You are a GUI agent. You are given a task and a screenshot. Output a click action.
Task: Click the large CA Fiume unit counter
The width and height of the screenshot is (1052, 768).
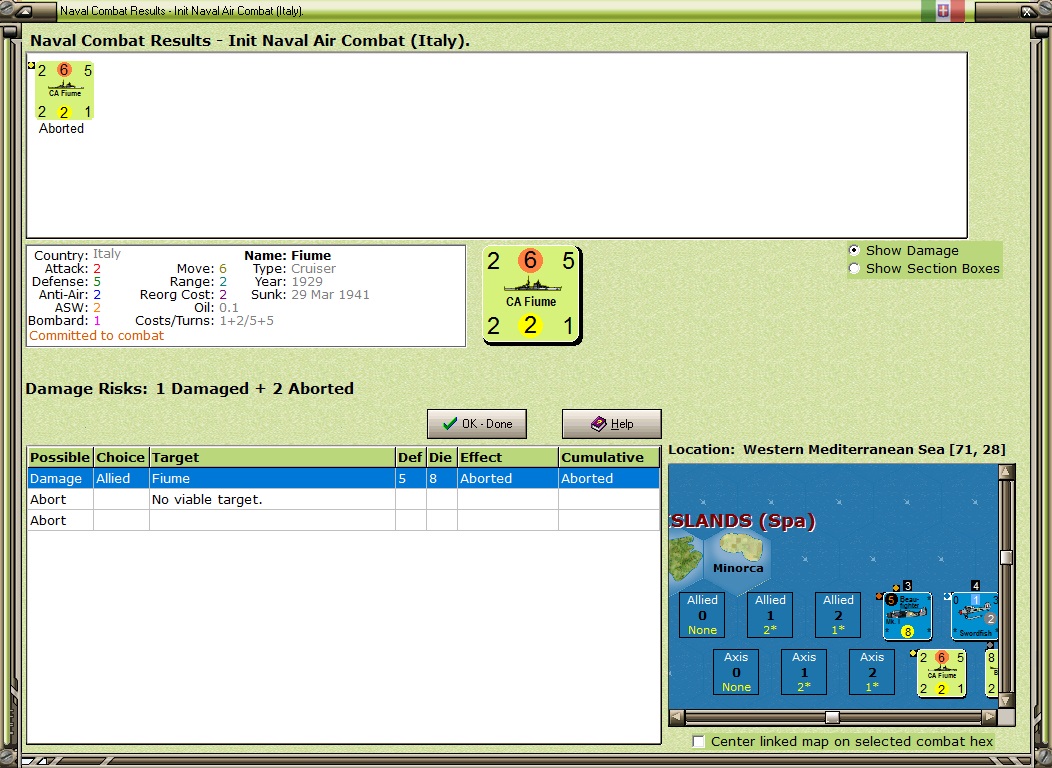coord(531,295)
